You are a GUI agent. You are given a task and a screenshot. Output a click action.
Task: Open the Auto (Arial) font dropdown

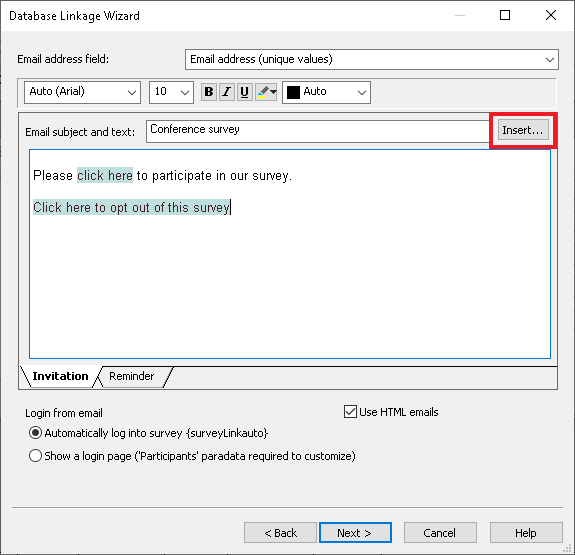(x=83, y=92)
